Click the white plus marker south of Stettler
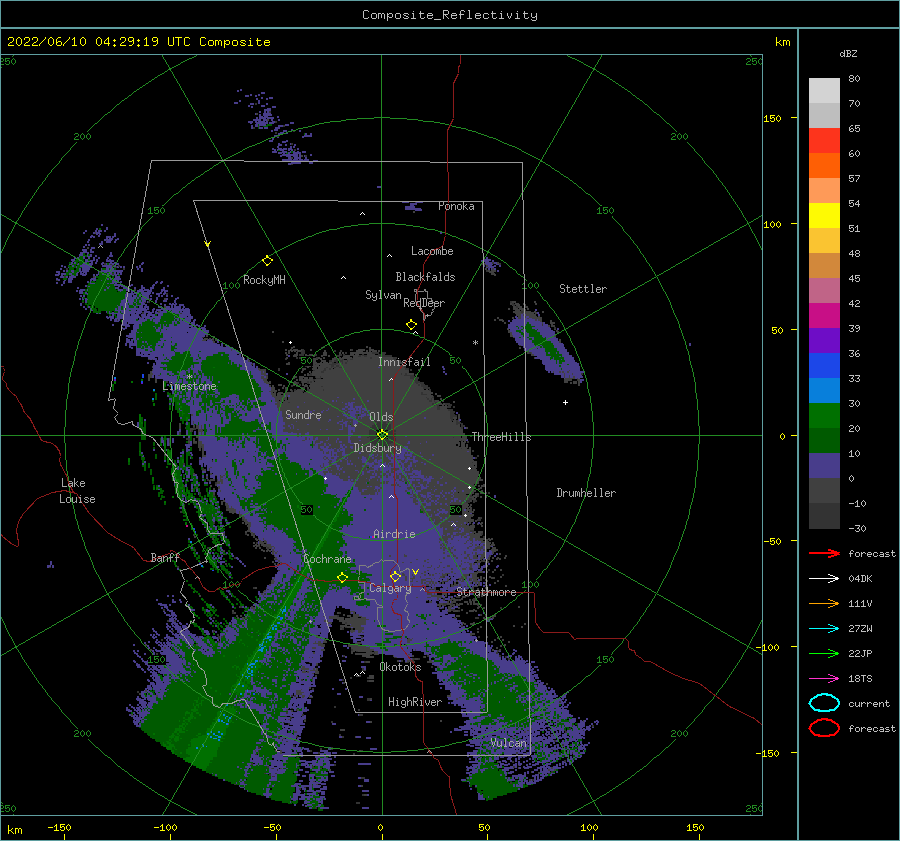 click(x=565, y=402)
